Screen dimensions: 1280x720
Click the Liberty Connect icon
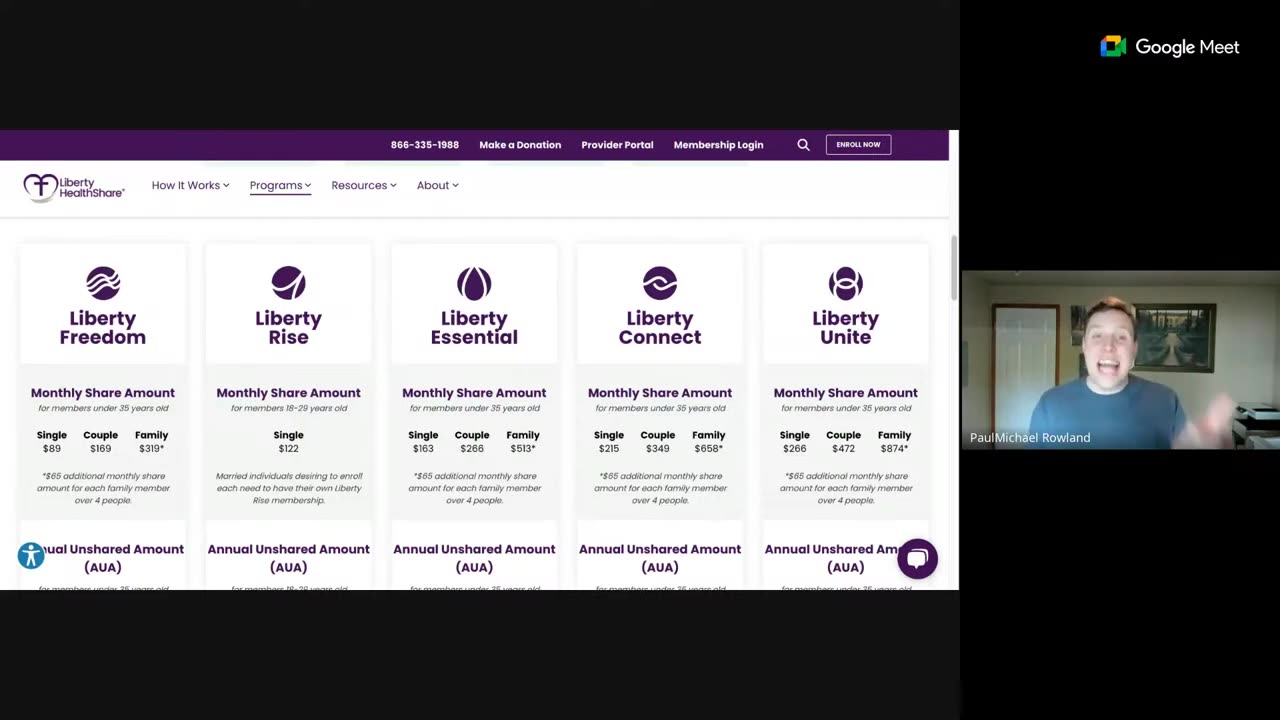pyautogui.click(x=660, y=283)
